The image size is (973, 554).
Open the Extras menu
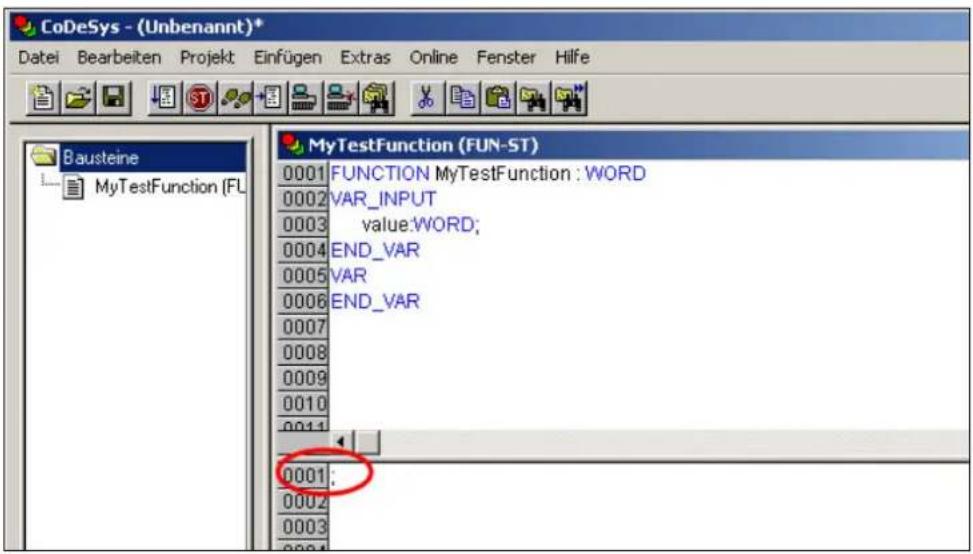pos(365,58)
